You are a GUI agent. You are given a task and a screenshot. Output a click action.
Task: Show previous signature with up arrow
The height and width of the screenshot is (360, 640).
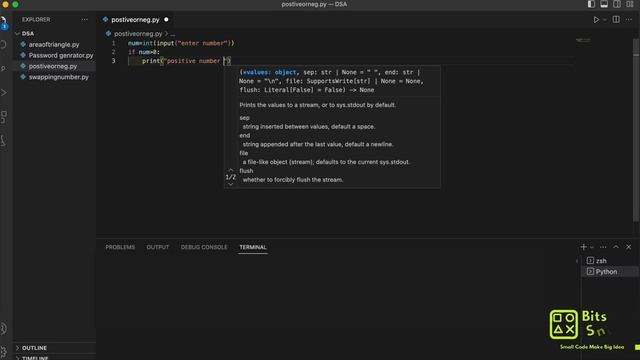(231, 170)
